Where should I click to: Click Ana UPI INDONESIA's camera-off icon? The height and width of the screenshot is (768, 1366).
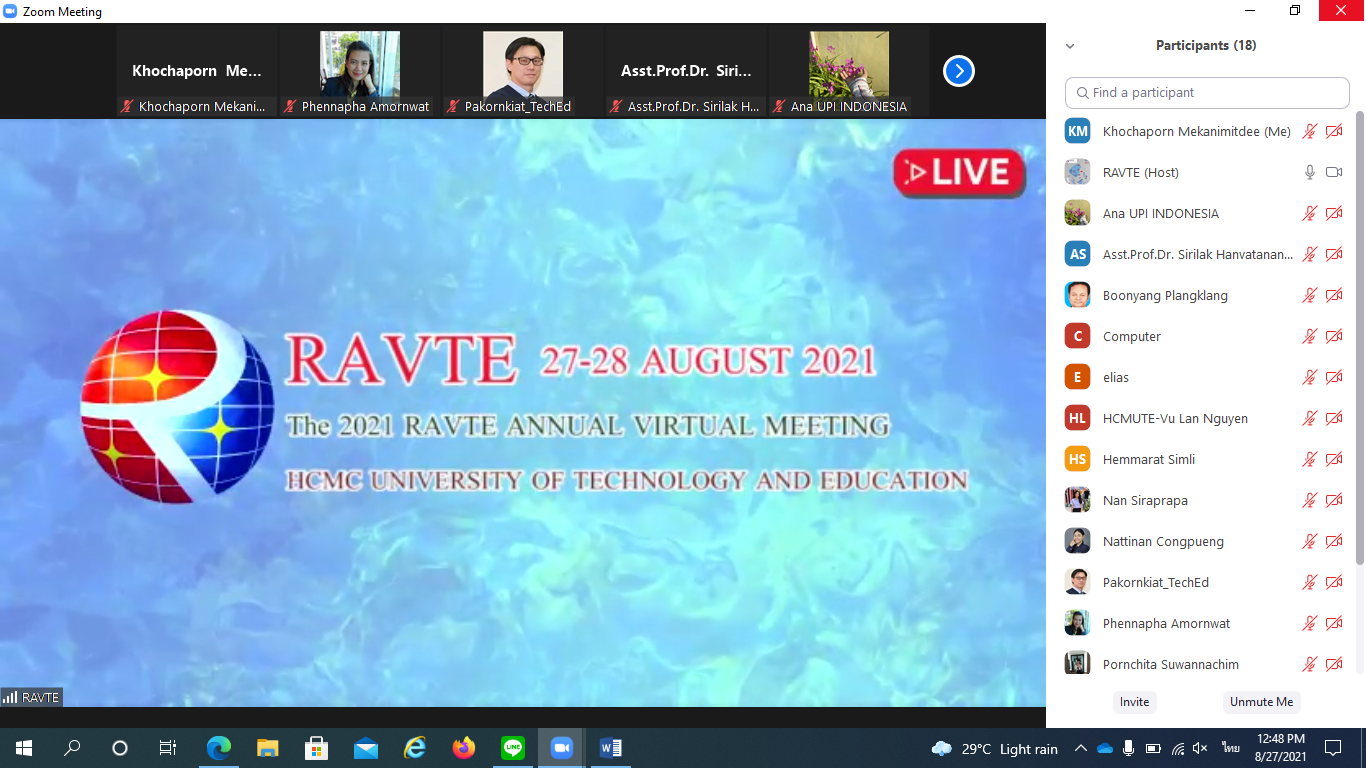point(1334,213)
